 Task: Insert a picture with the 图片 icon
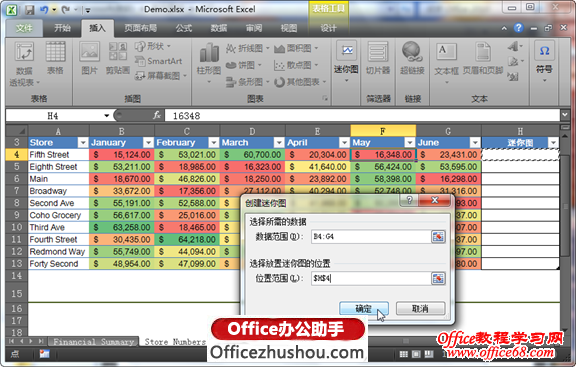click(89, 58)
